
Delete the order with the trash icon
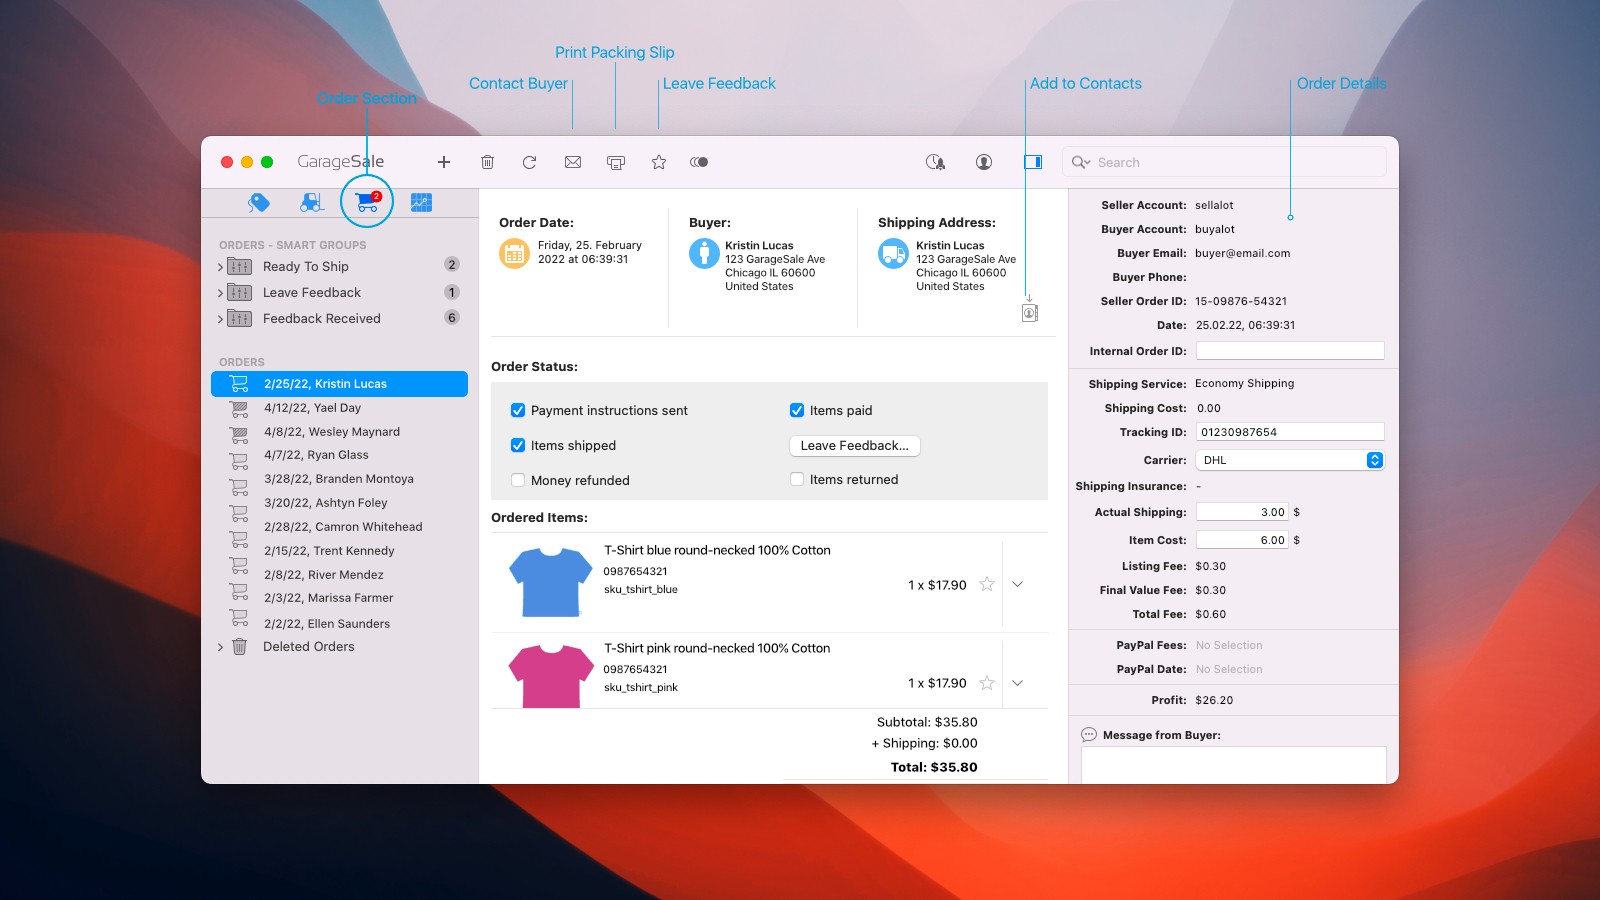tap(487, 162)
